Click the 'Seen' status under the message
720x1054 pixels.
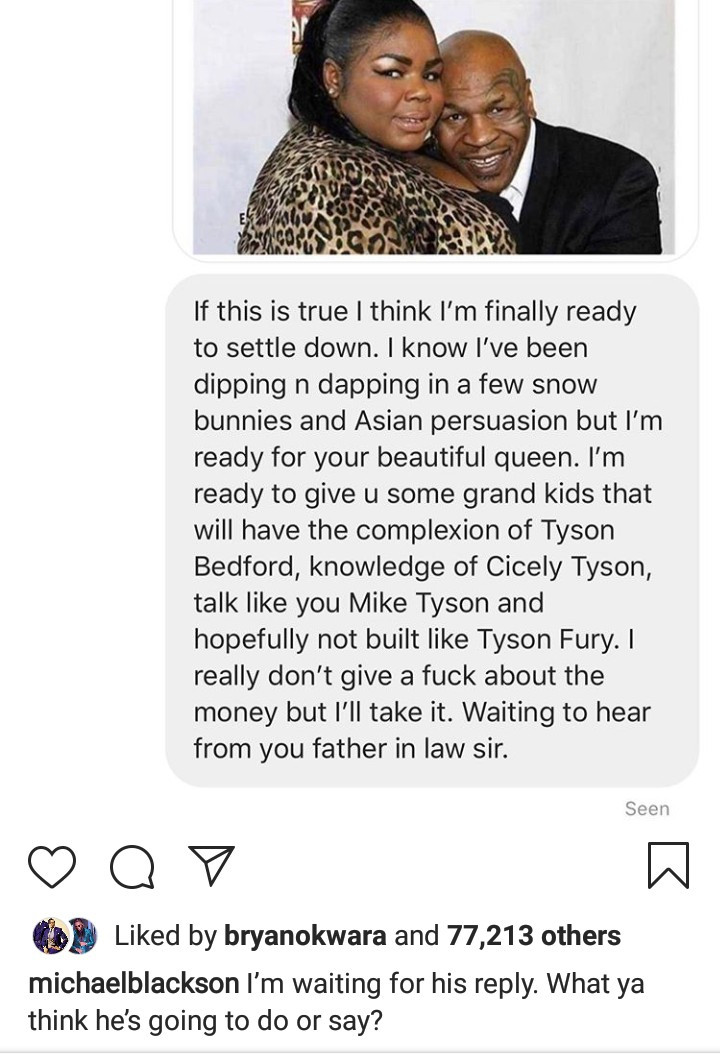pyautogui.click(x=647, y=809)
